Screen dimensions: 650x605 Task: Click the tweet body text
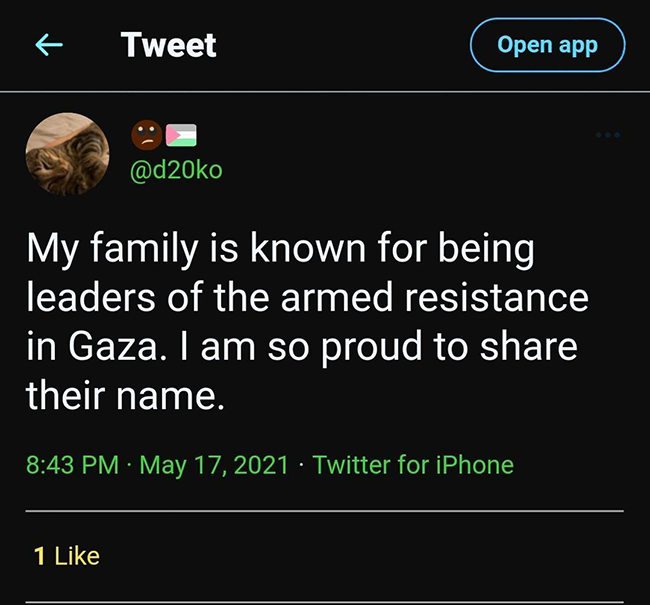307,322
